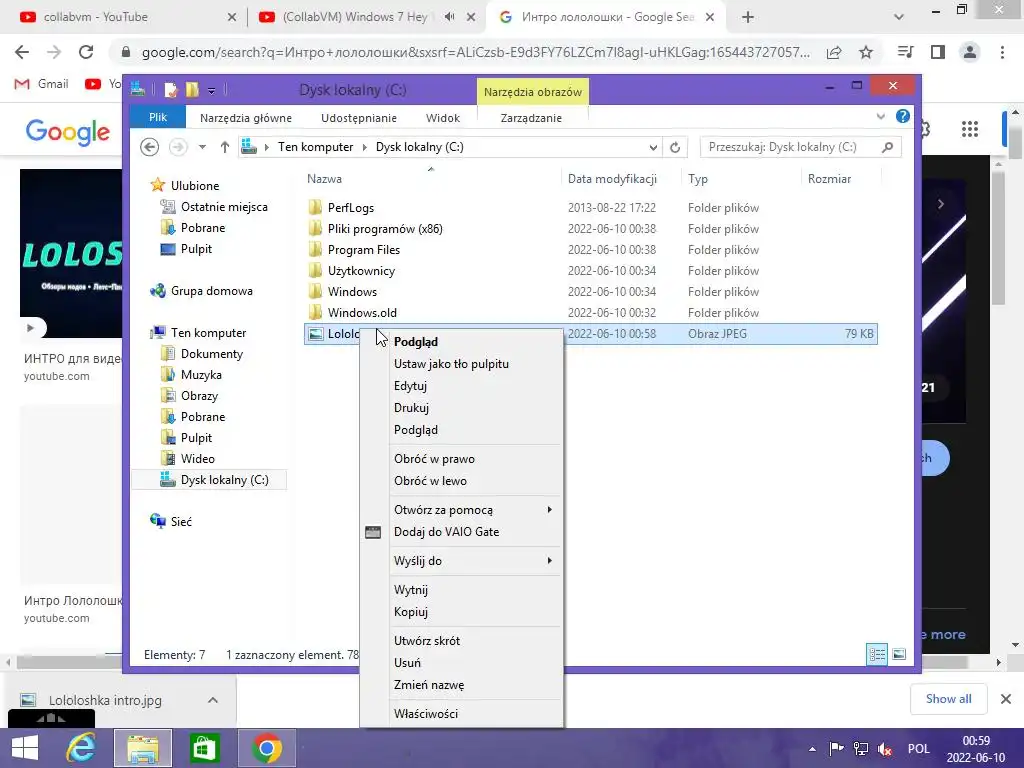Expand 'Otwórz za pomocą' submenu
Screen dimensions: 1024x768
549,509
